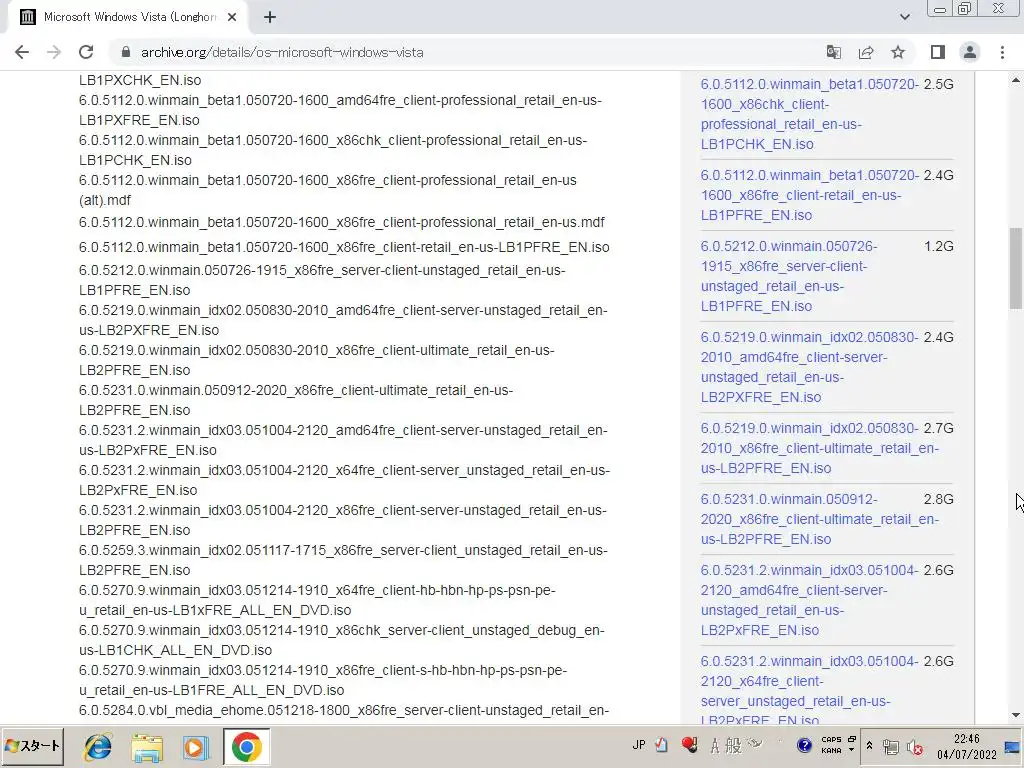
Task: Click the 6.0.5112.0 amd64fre LB1PXFRE_EN.iso text line
Action: click(x=340, y=110)
